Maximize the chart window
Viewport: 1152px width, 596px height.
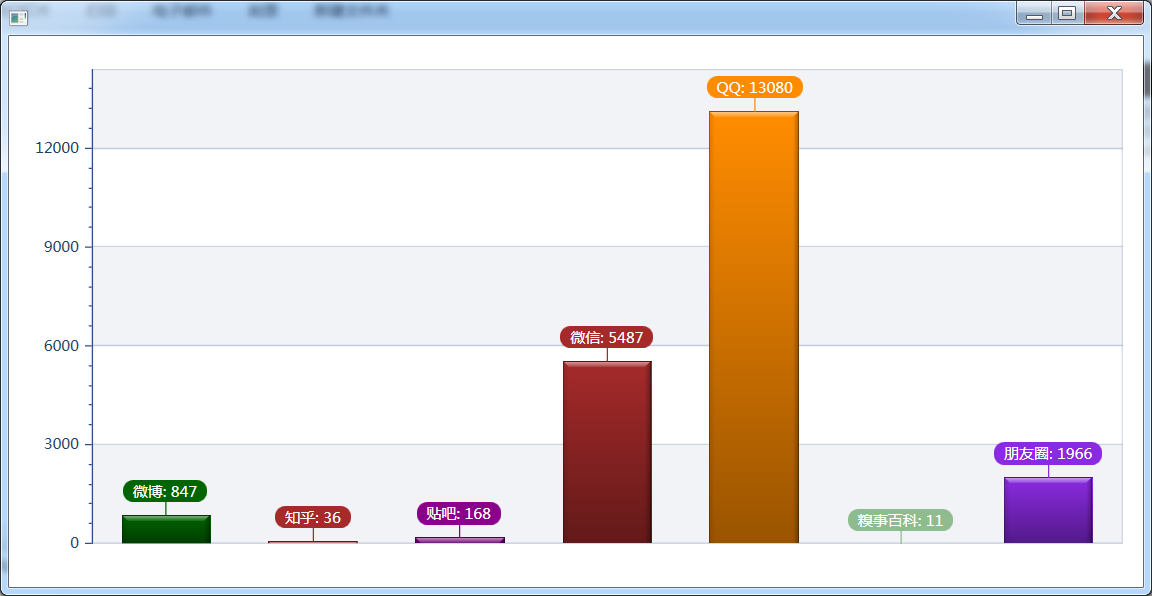tap(1068, 12)
